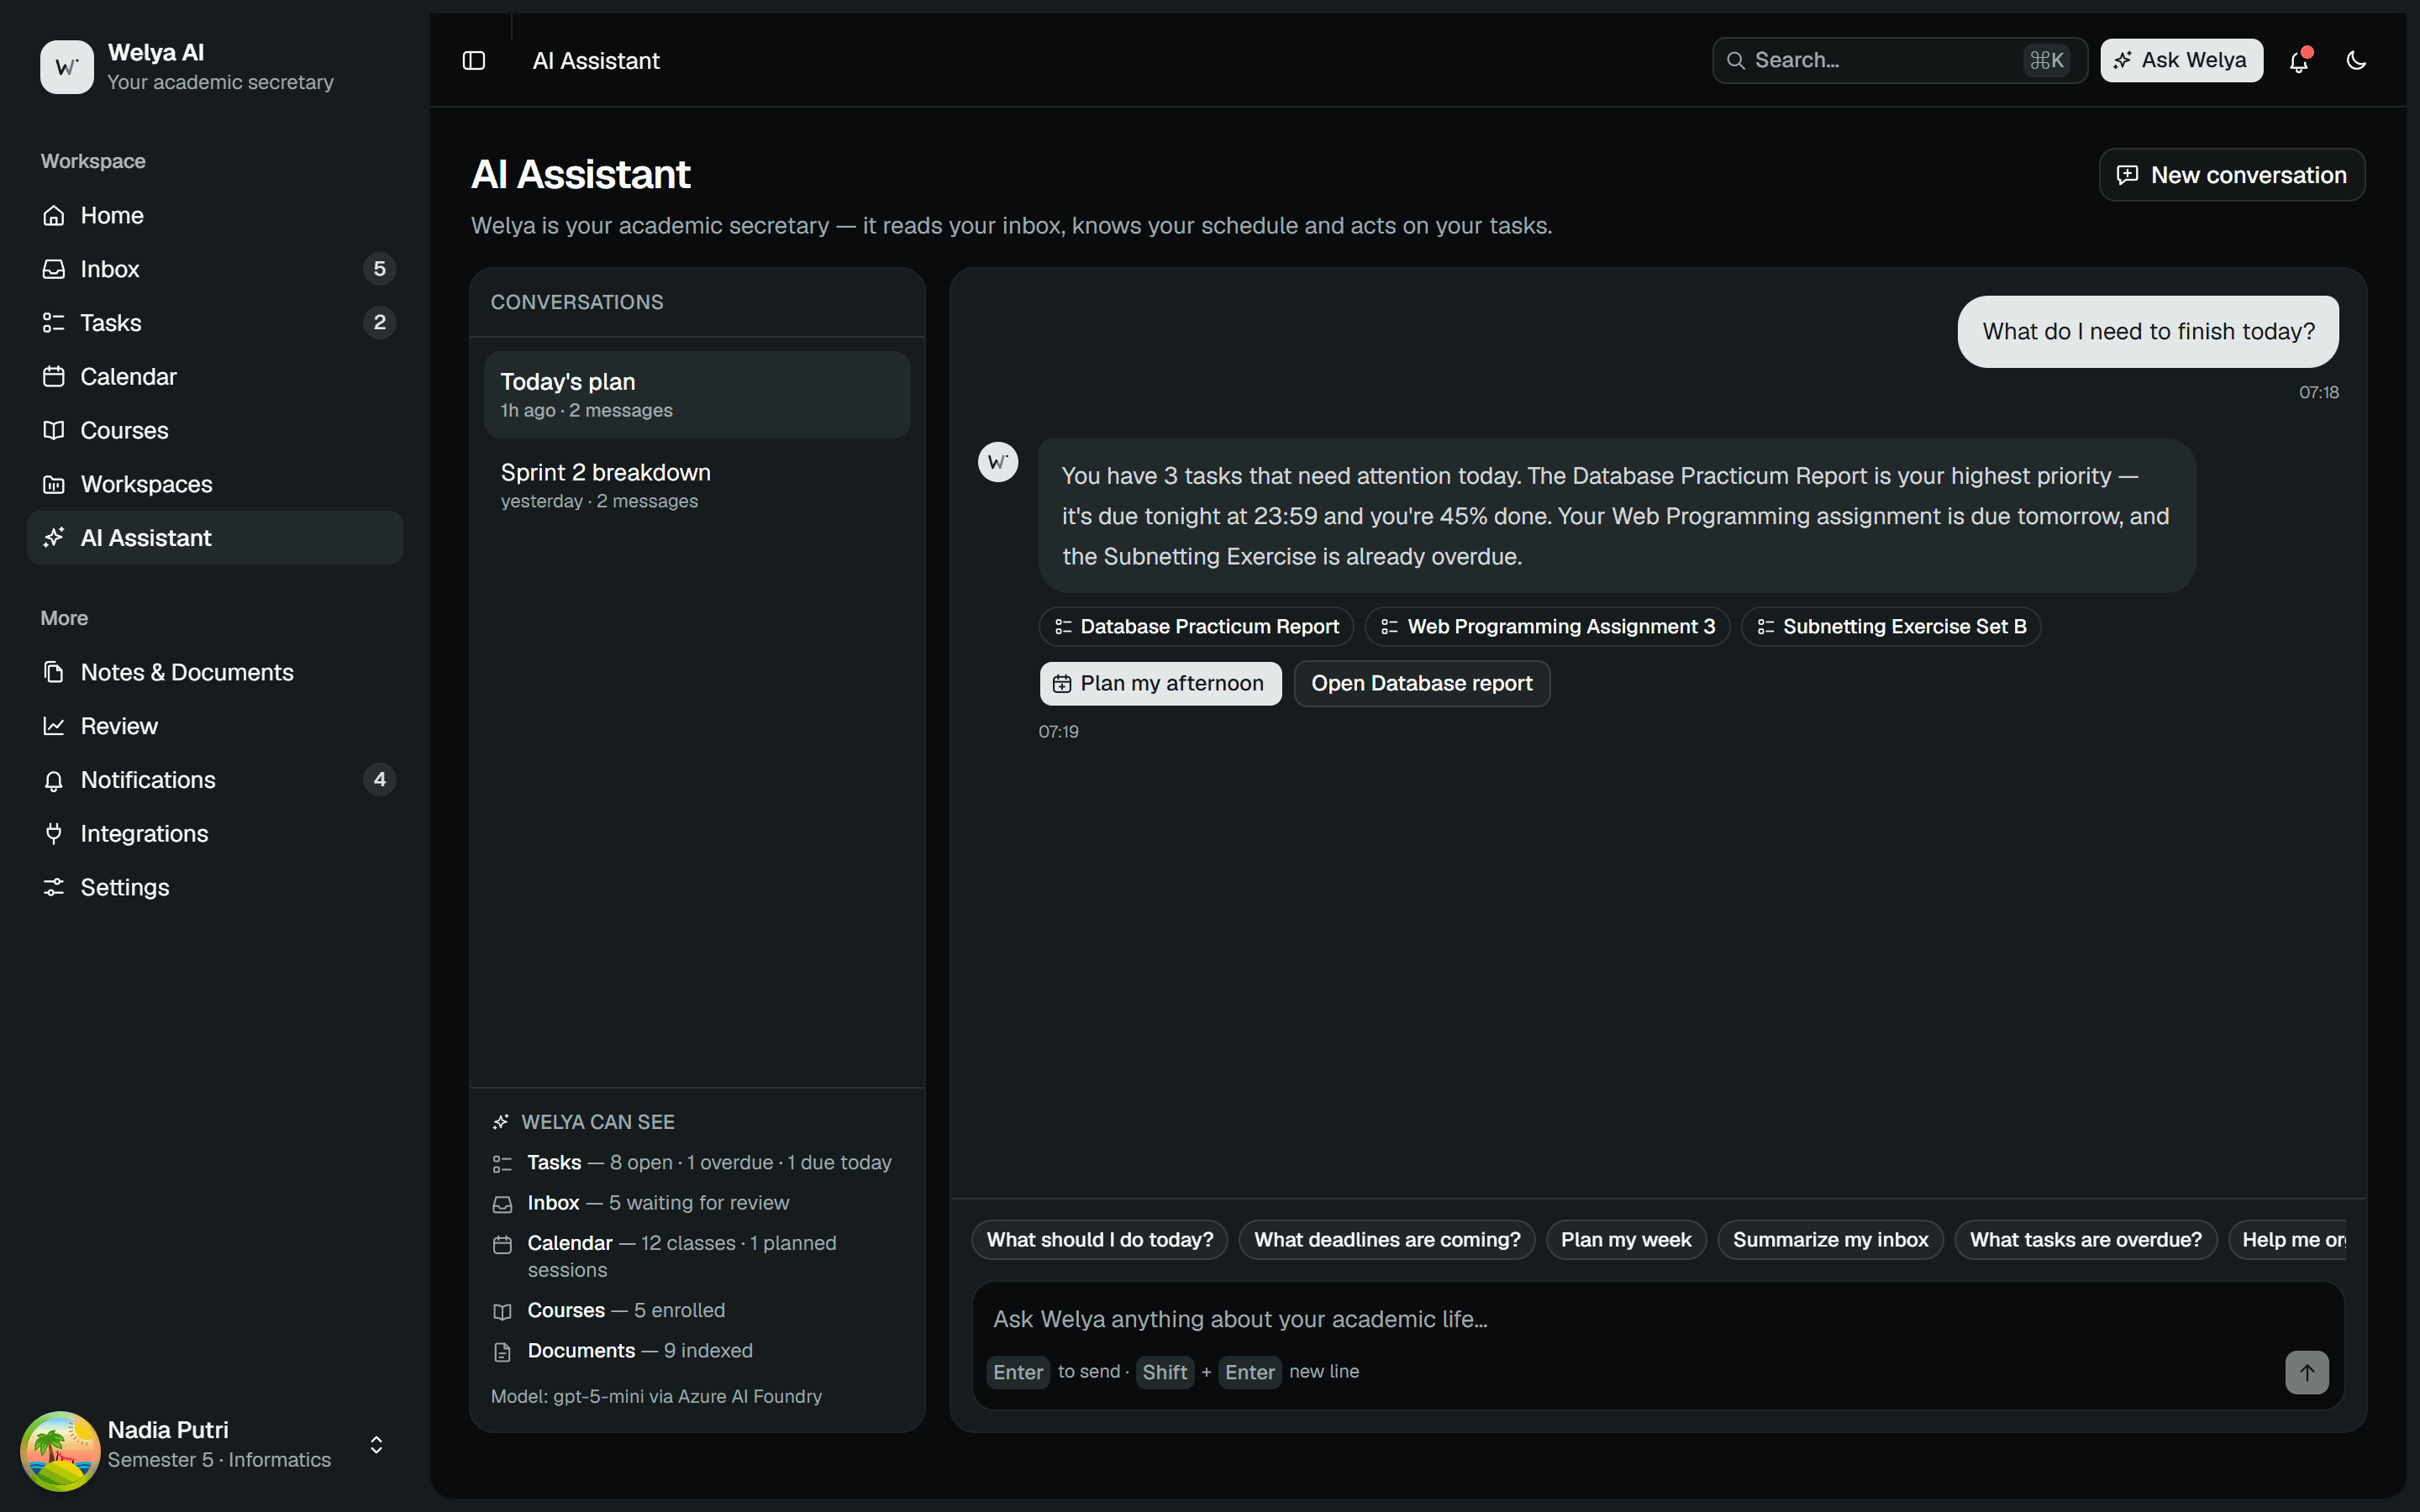This screenshot has height=1512, width=2420.
Task: Click the ⌘K shortcut badge
Action: (x=2046, y=61)
